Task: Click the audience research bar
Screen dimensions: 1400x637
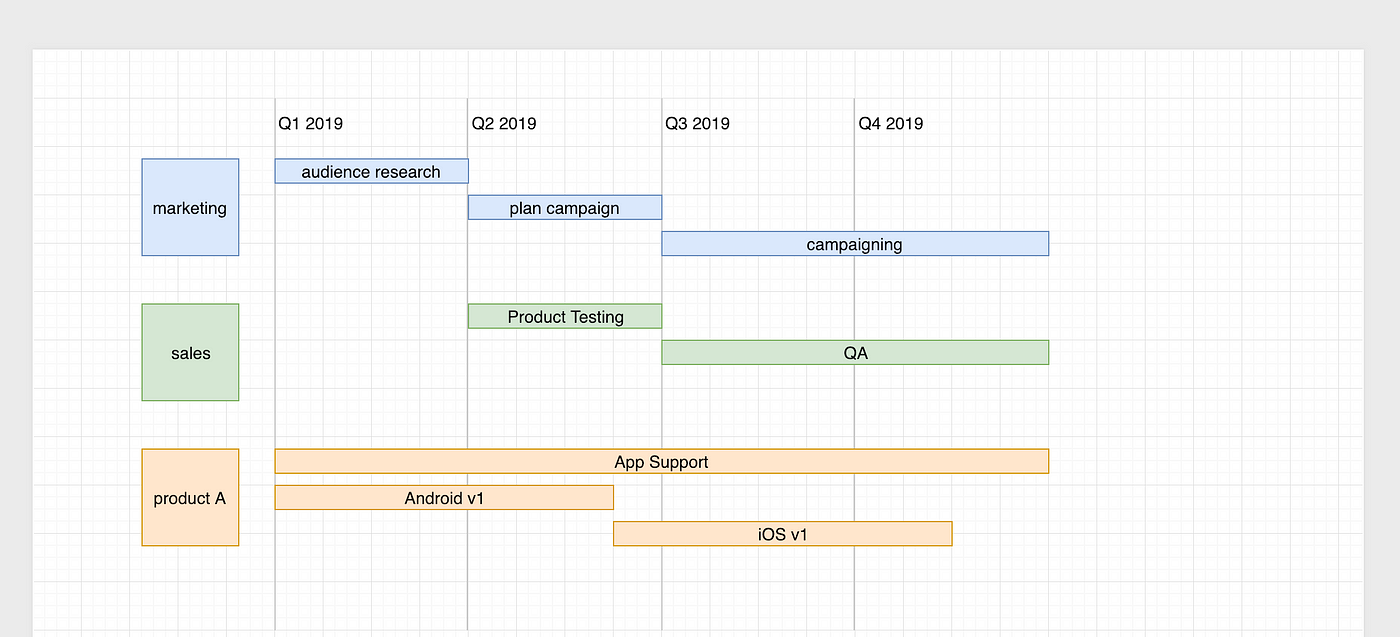Action: tap(371, 171)
